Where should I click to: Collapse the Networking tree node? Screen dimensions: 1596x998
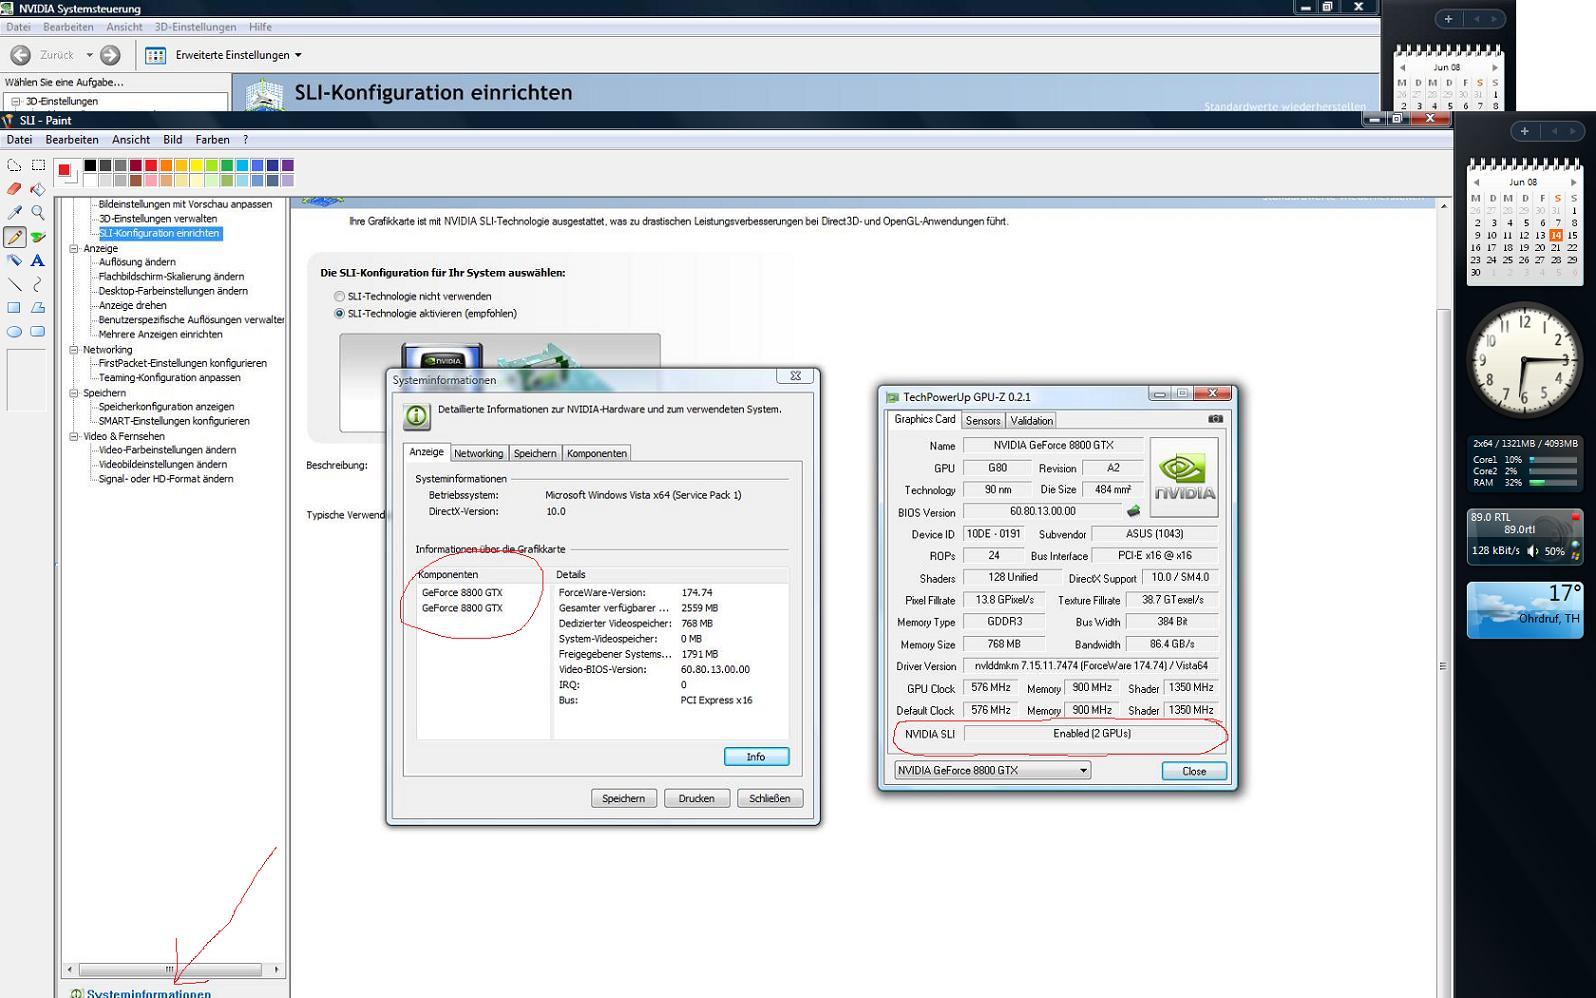[74, 350]
